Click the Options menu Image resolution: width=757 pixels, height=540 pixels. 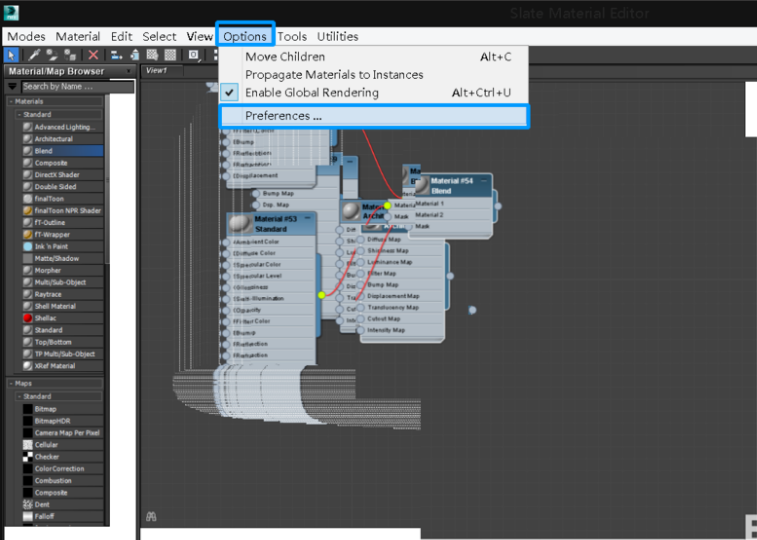245,37
